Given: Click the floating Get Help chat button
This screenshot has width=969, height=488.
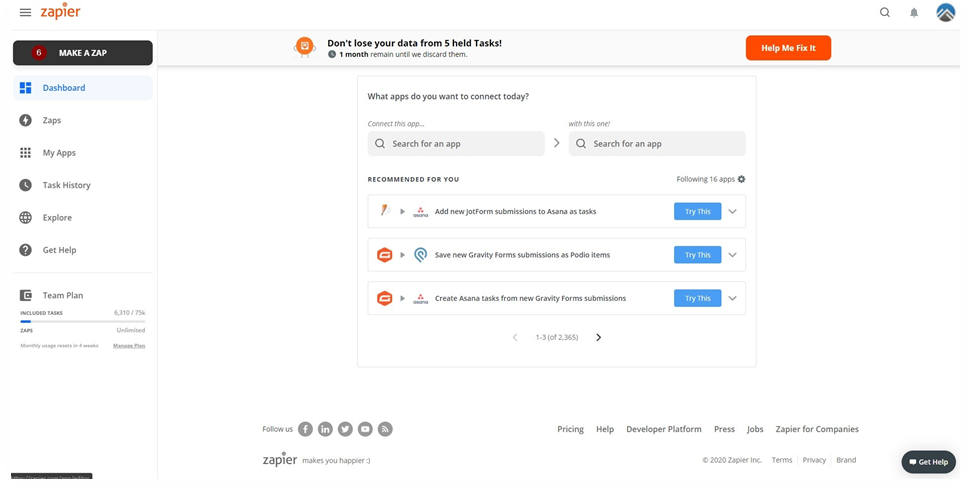Looking at the screenshot, I should coord(928,462).
